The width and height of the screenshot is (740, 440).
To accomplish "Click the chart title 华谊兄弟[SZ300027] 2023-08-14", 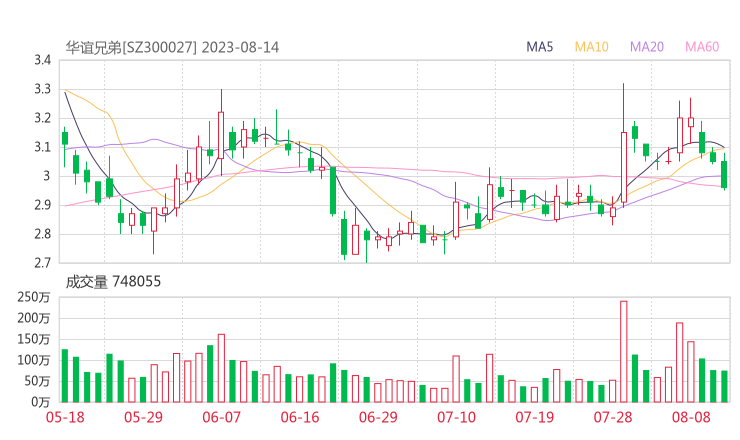I will coord(172,48).
